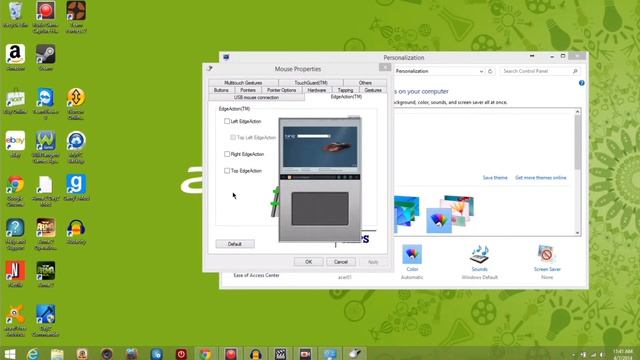
Task: Click the Default button in Mouse Properties
Action: click(235, 244)
